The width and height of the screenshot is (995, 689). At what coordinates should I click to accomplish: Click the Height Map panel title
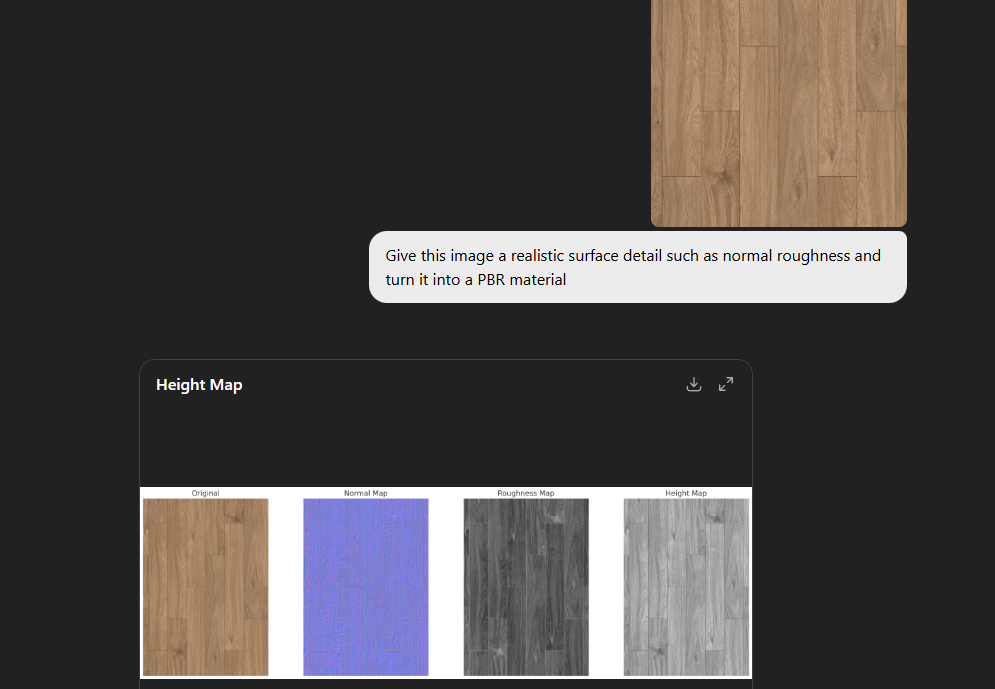click(x=199, y=384)
